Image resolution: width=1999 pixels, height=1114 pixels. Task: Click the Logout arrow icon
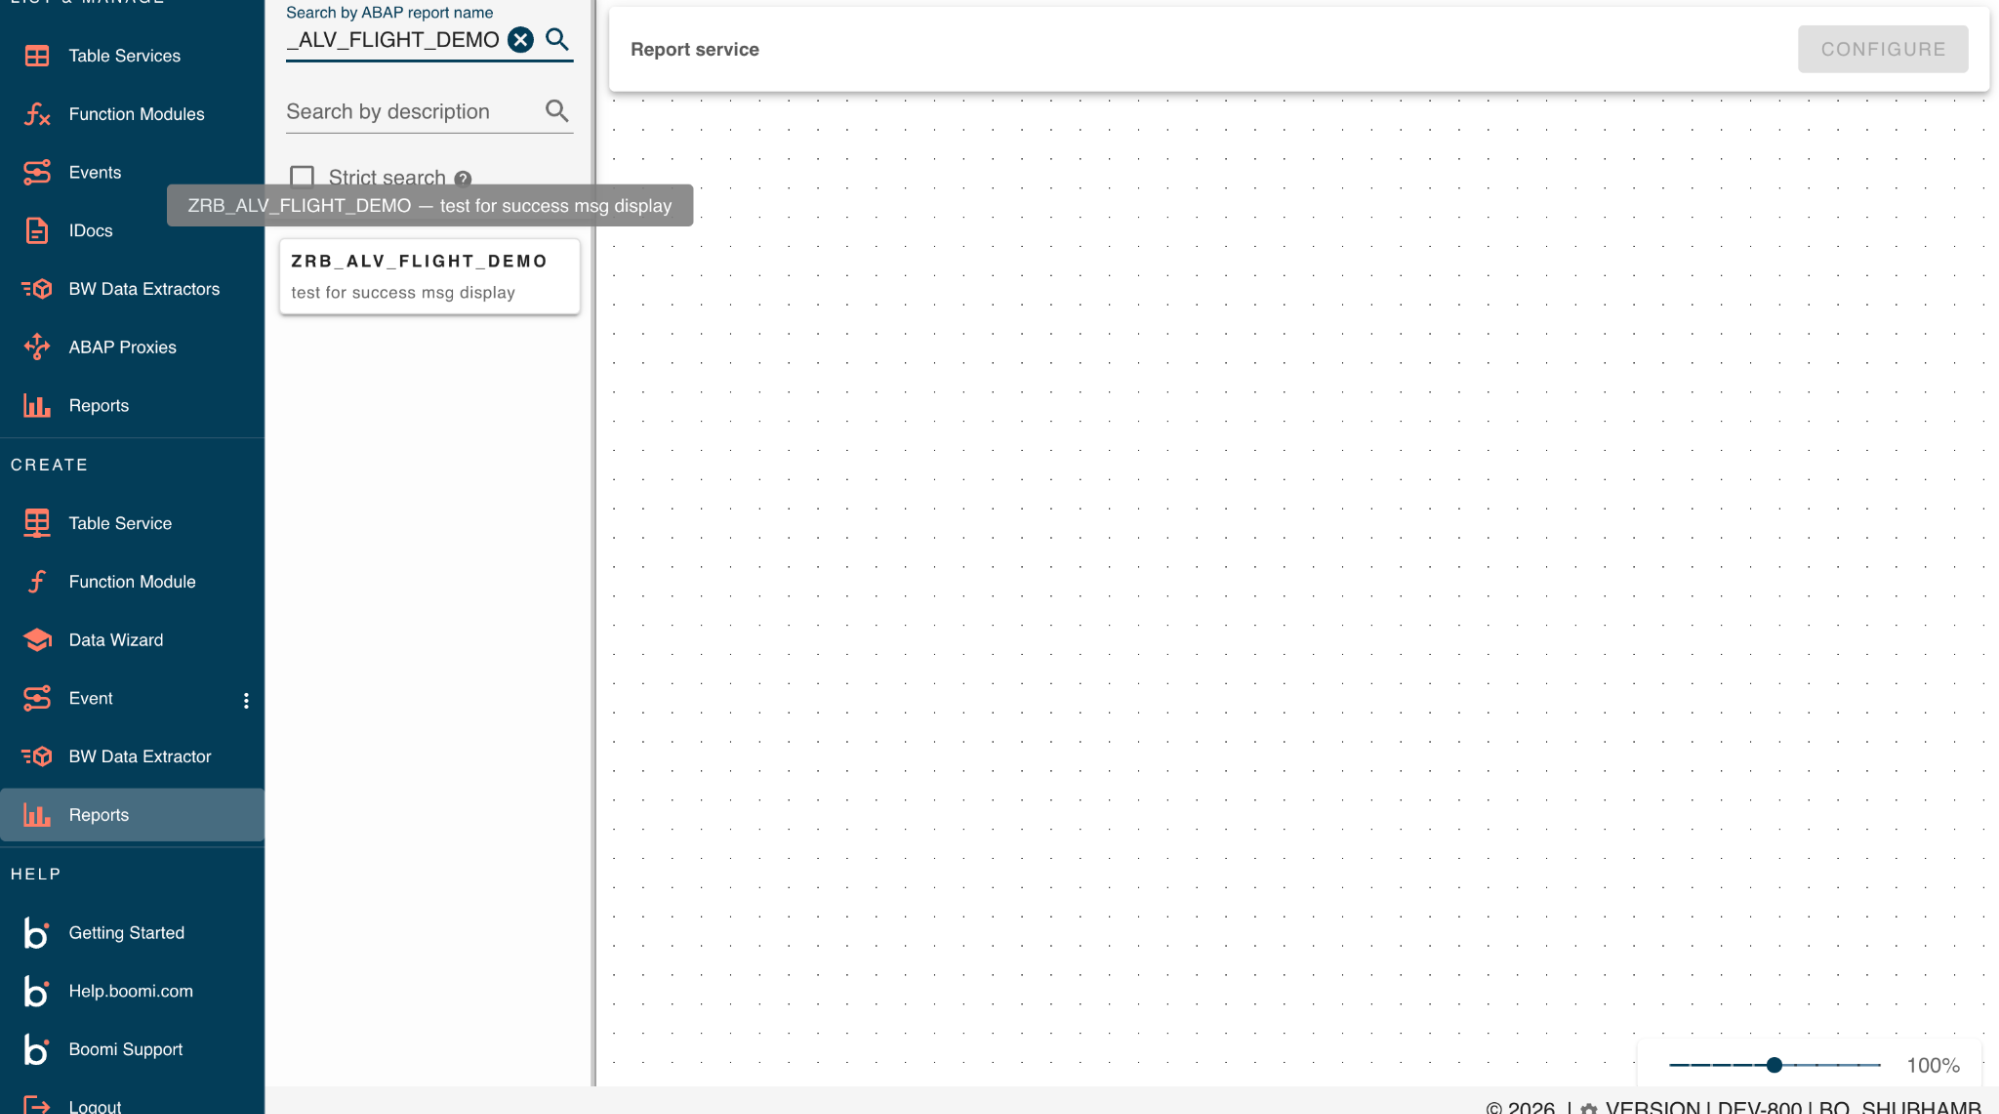click(37, 1106)
